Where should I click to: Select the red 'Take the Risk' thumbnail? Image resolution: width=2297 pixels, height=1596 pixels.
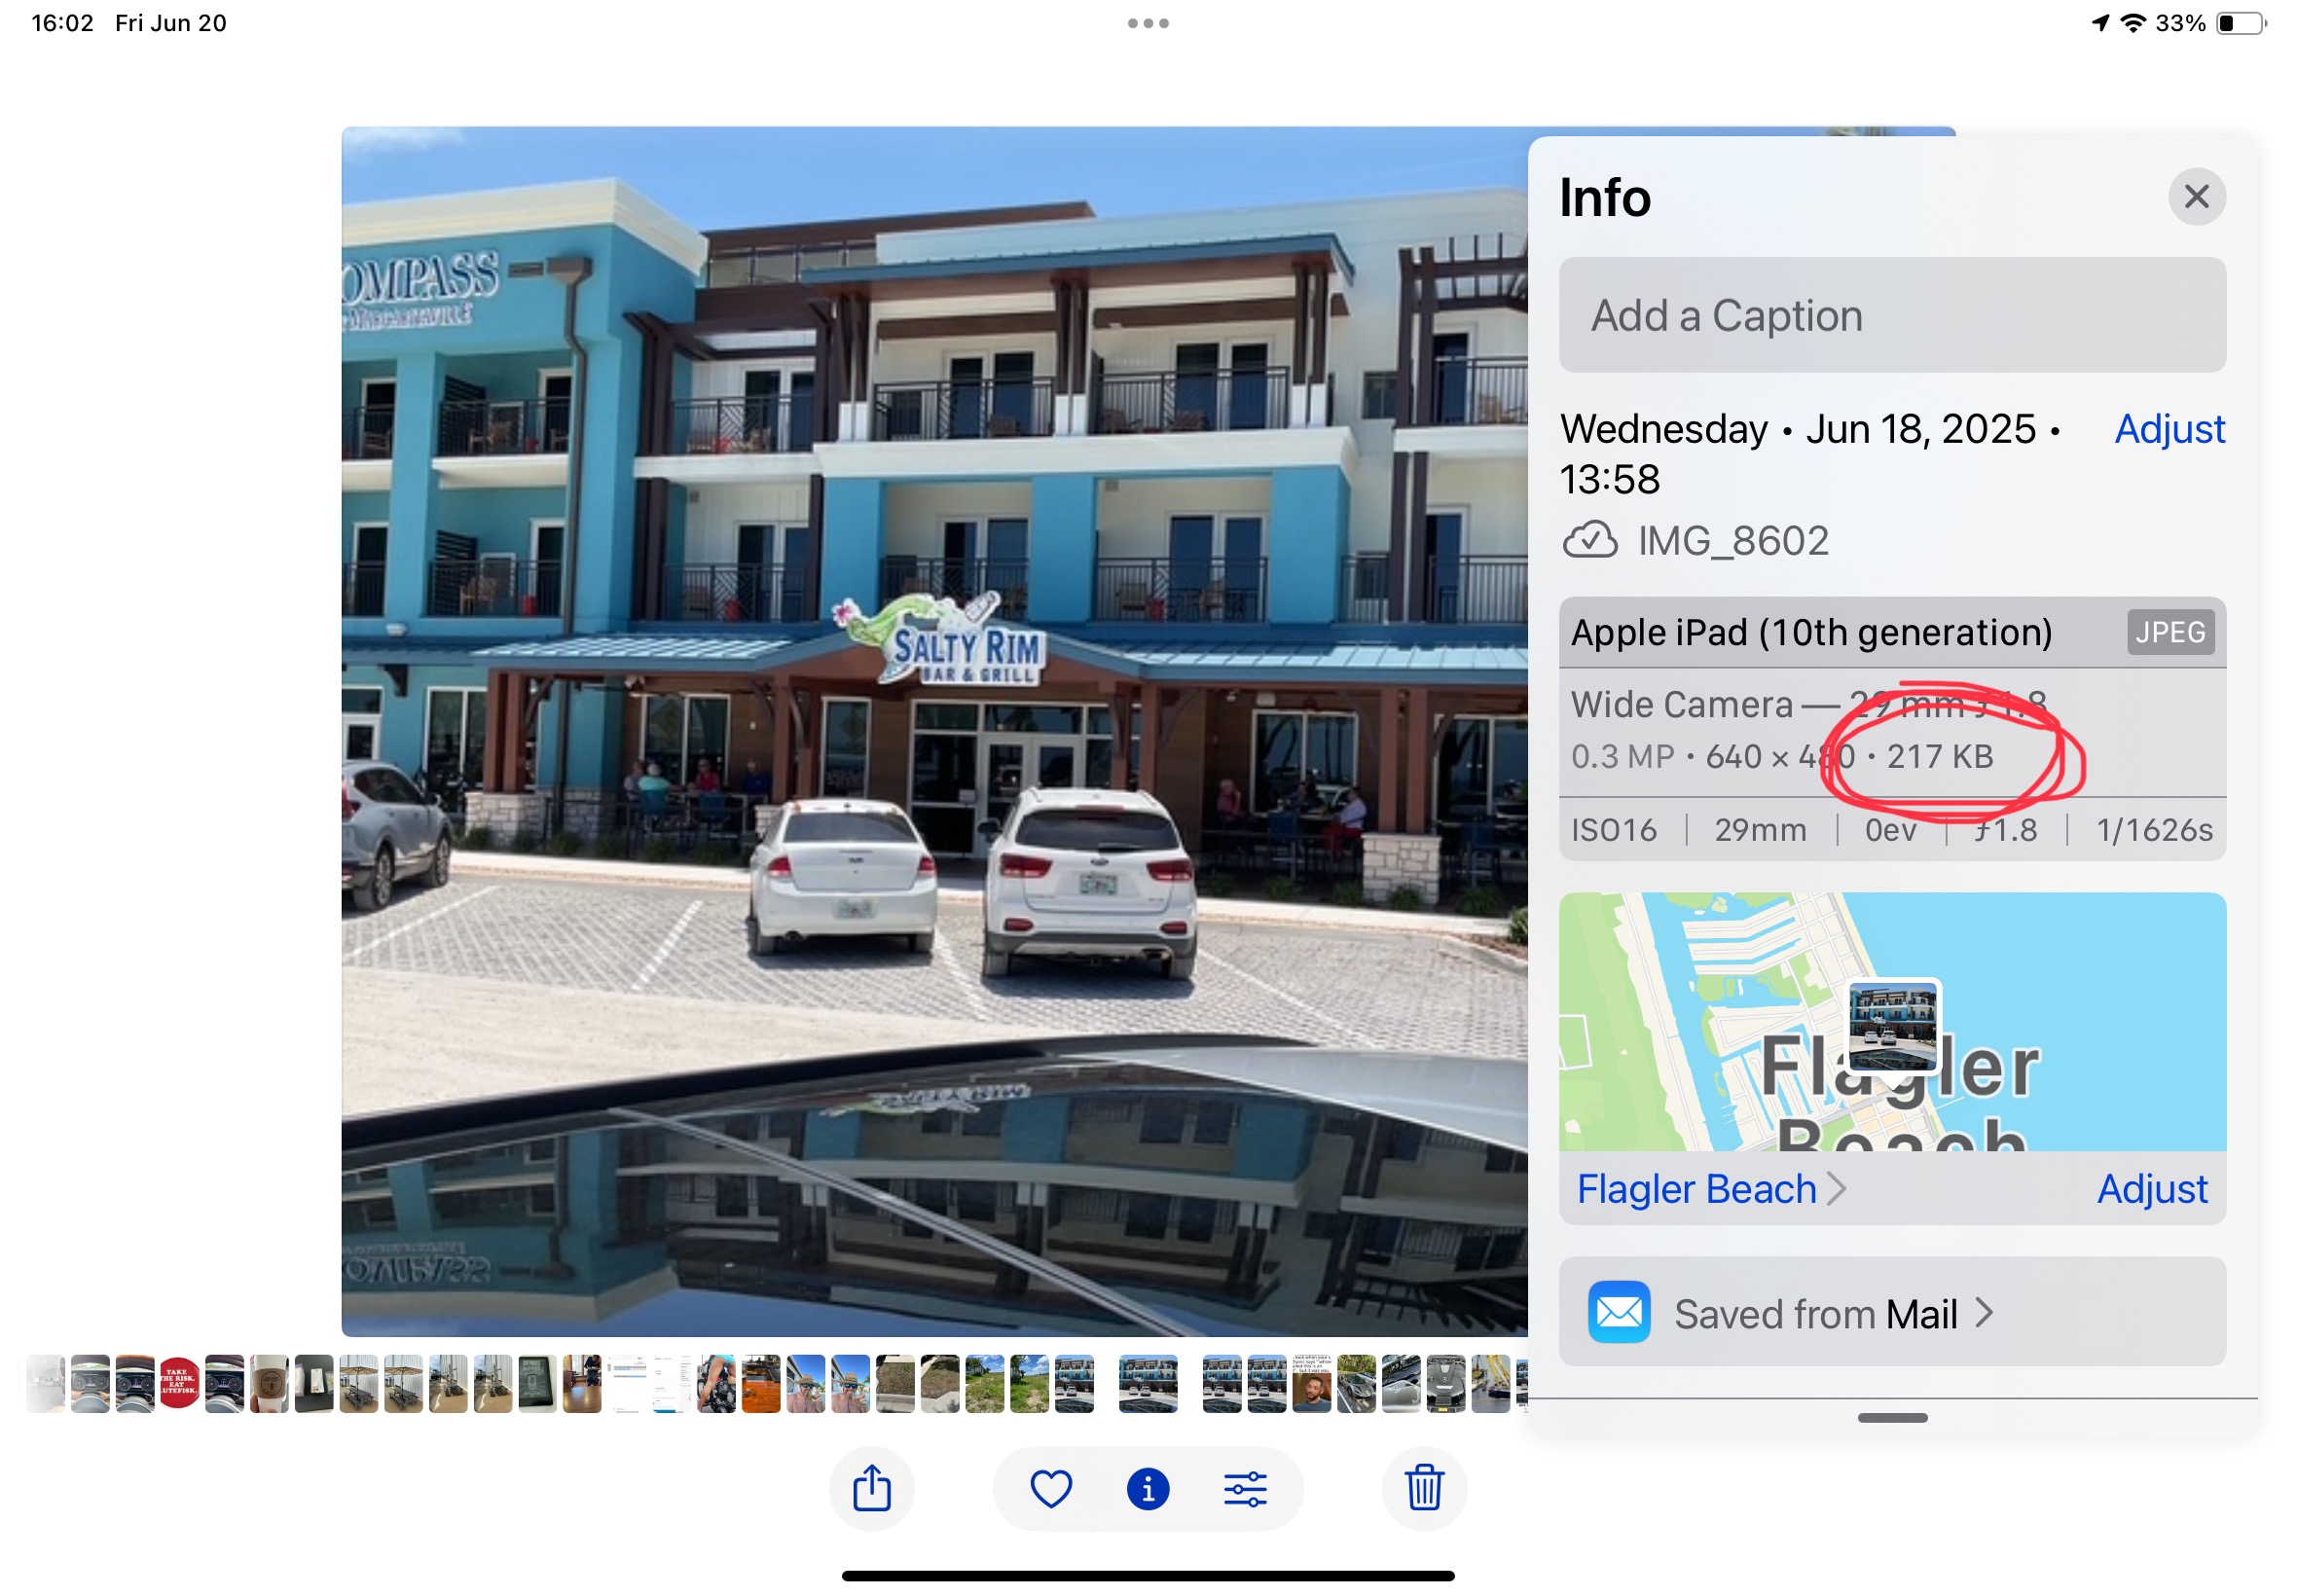(179, 1384)
